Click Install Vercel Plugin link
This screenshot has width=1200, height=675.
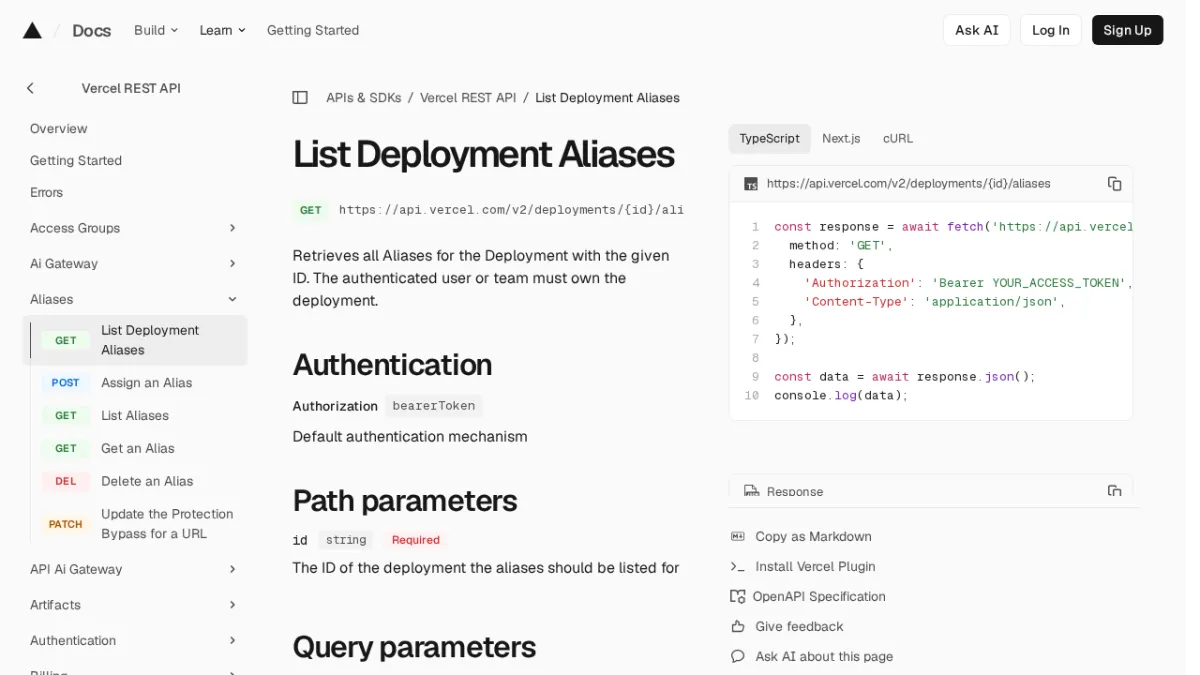click(815, 567)
